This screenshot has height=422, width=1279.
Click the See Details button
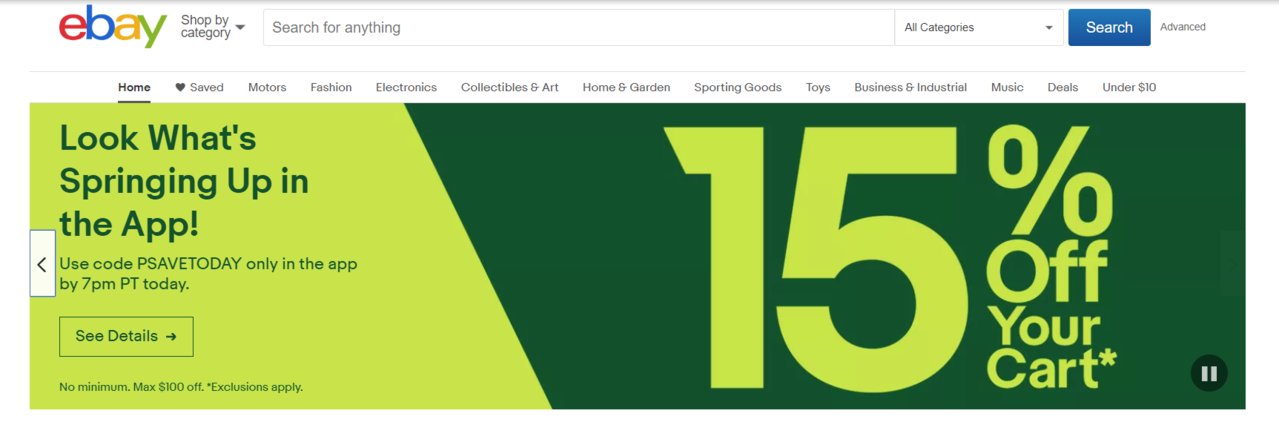[x=126, y=337]
